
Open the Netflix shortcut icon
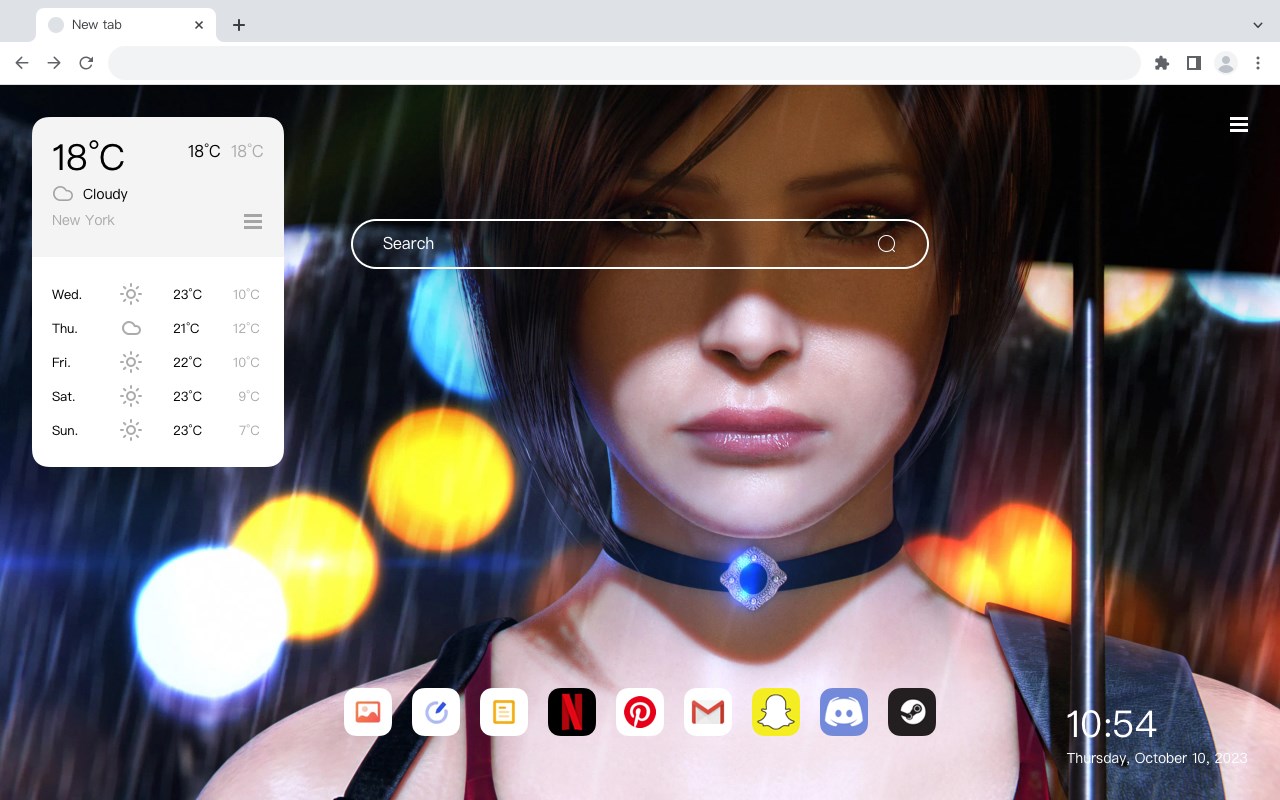coord(572,712)
